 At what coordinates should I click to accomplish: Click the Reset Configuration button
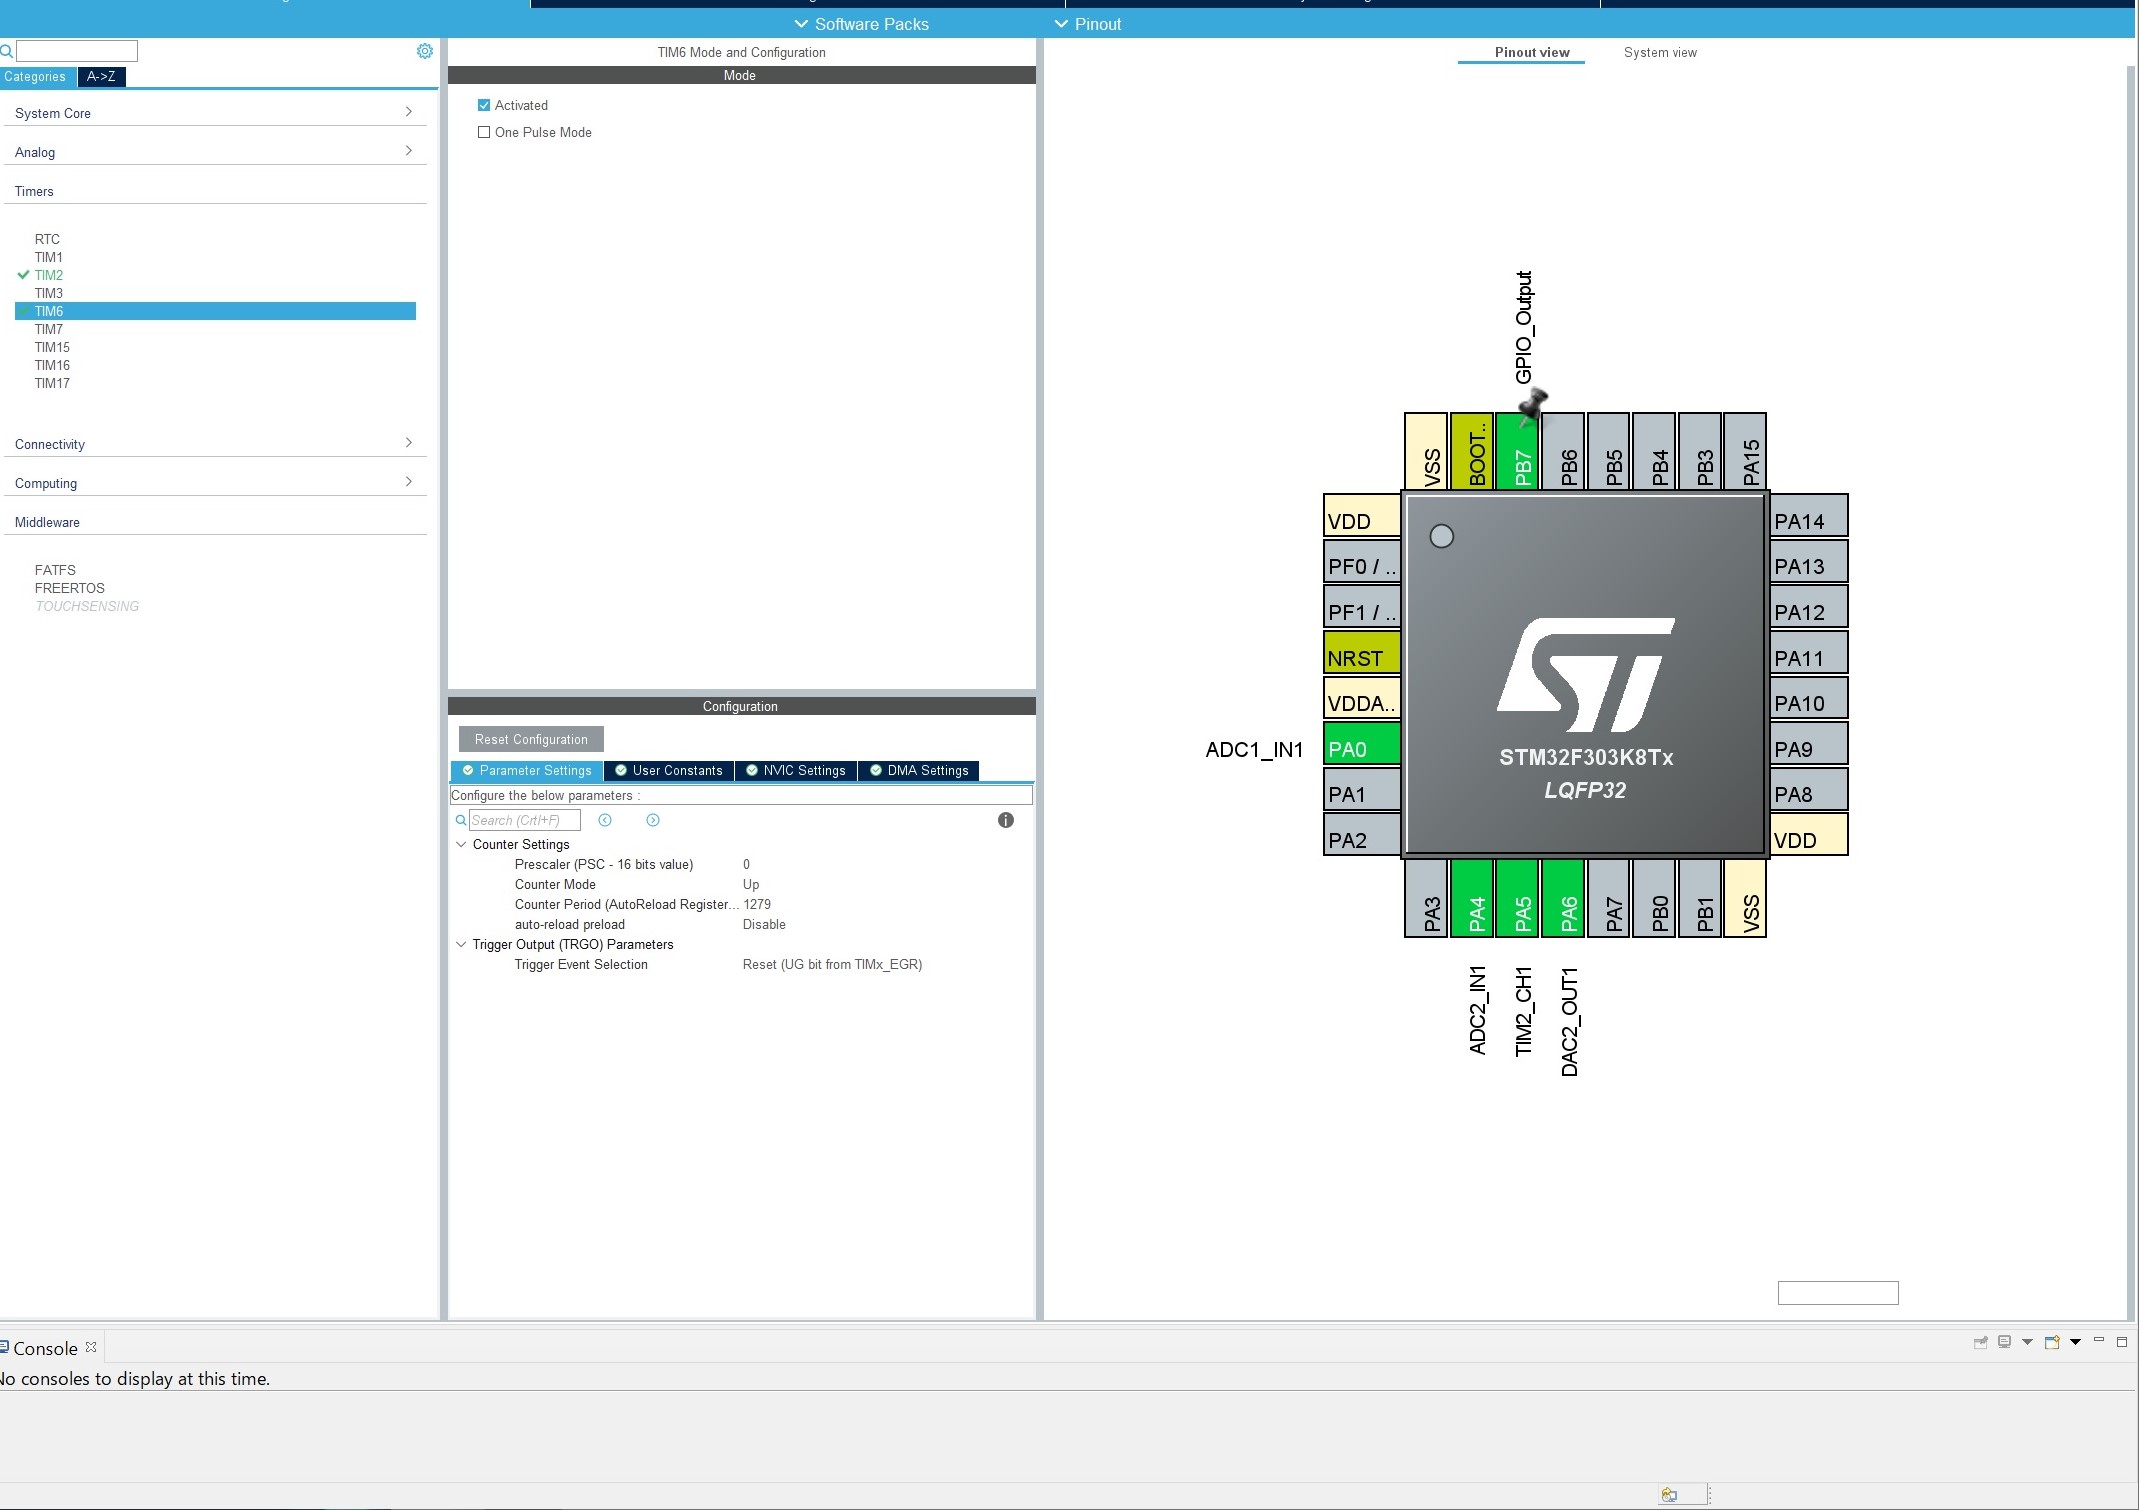point(531,739)
